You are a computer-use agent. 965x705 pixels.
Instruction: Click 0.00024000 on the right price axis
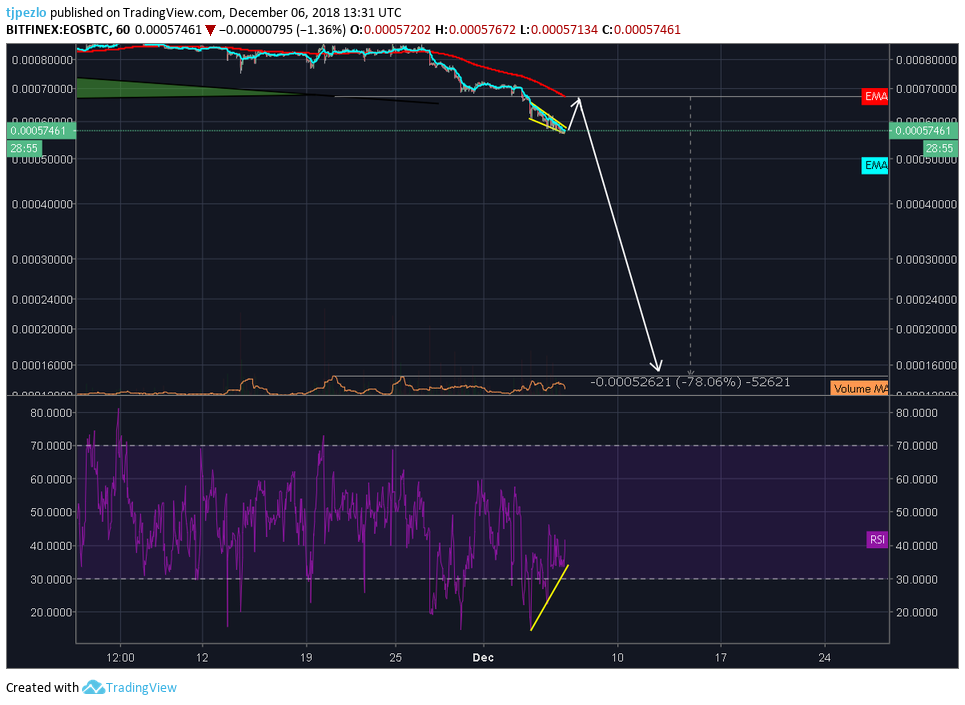(x=926, y=300)
